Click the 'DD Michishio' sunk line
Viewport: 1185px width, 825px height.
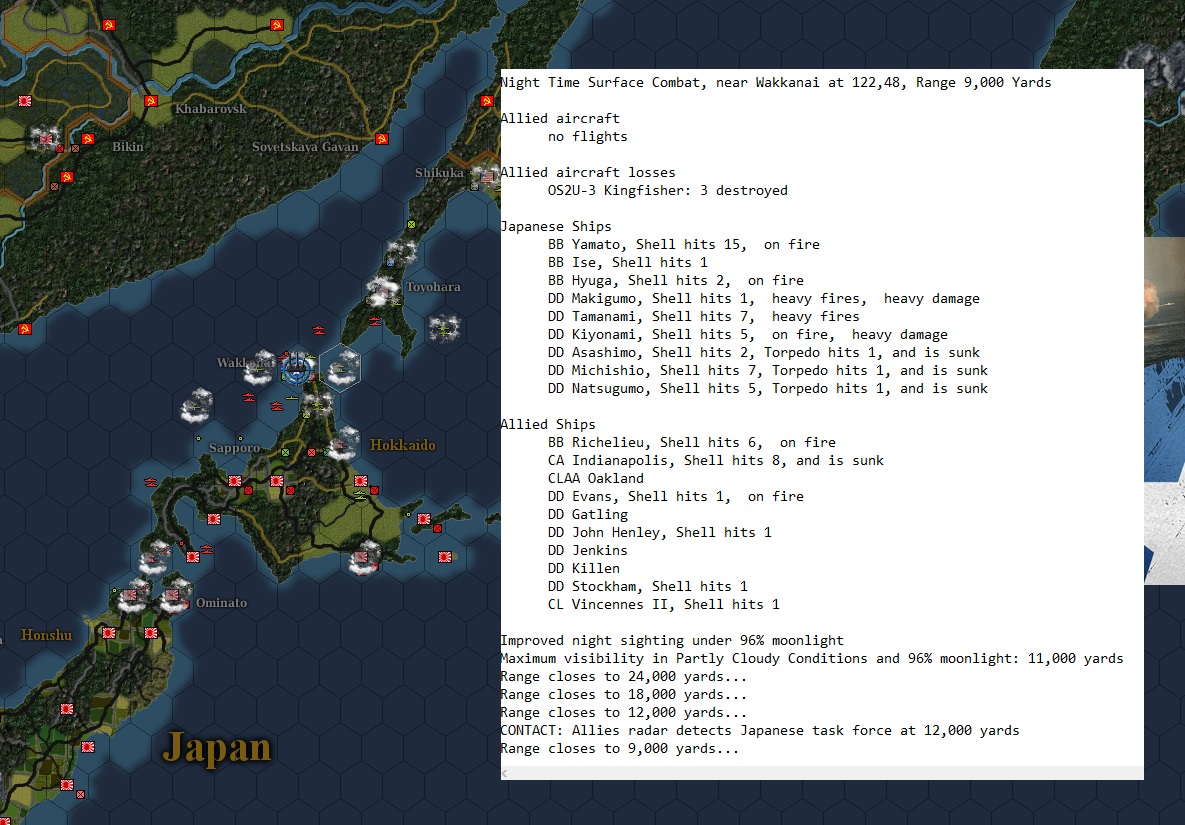click(x=768, y=371)
